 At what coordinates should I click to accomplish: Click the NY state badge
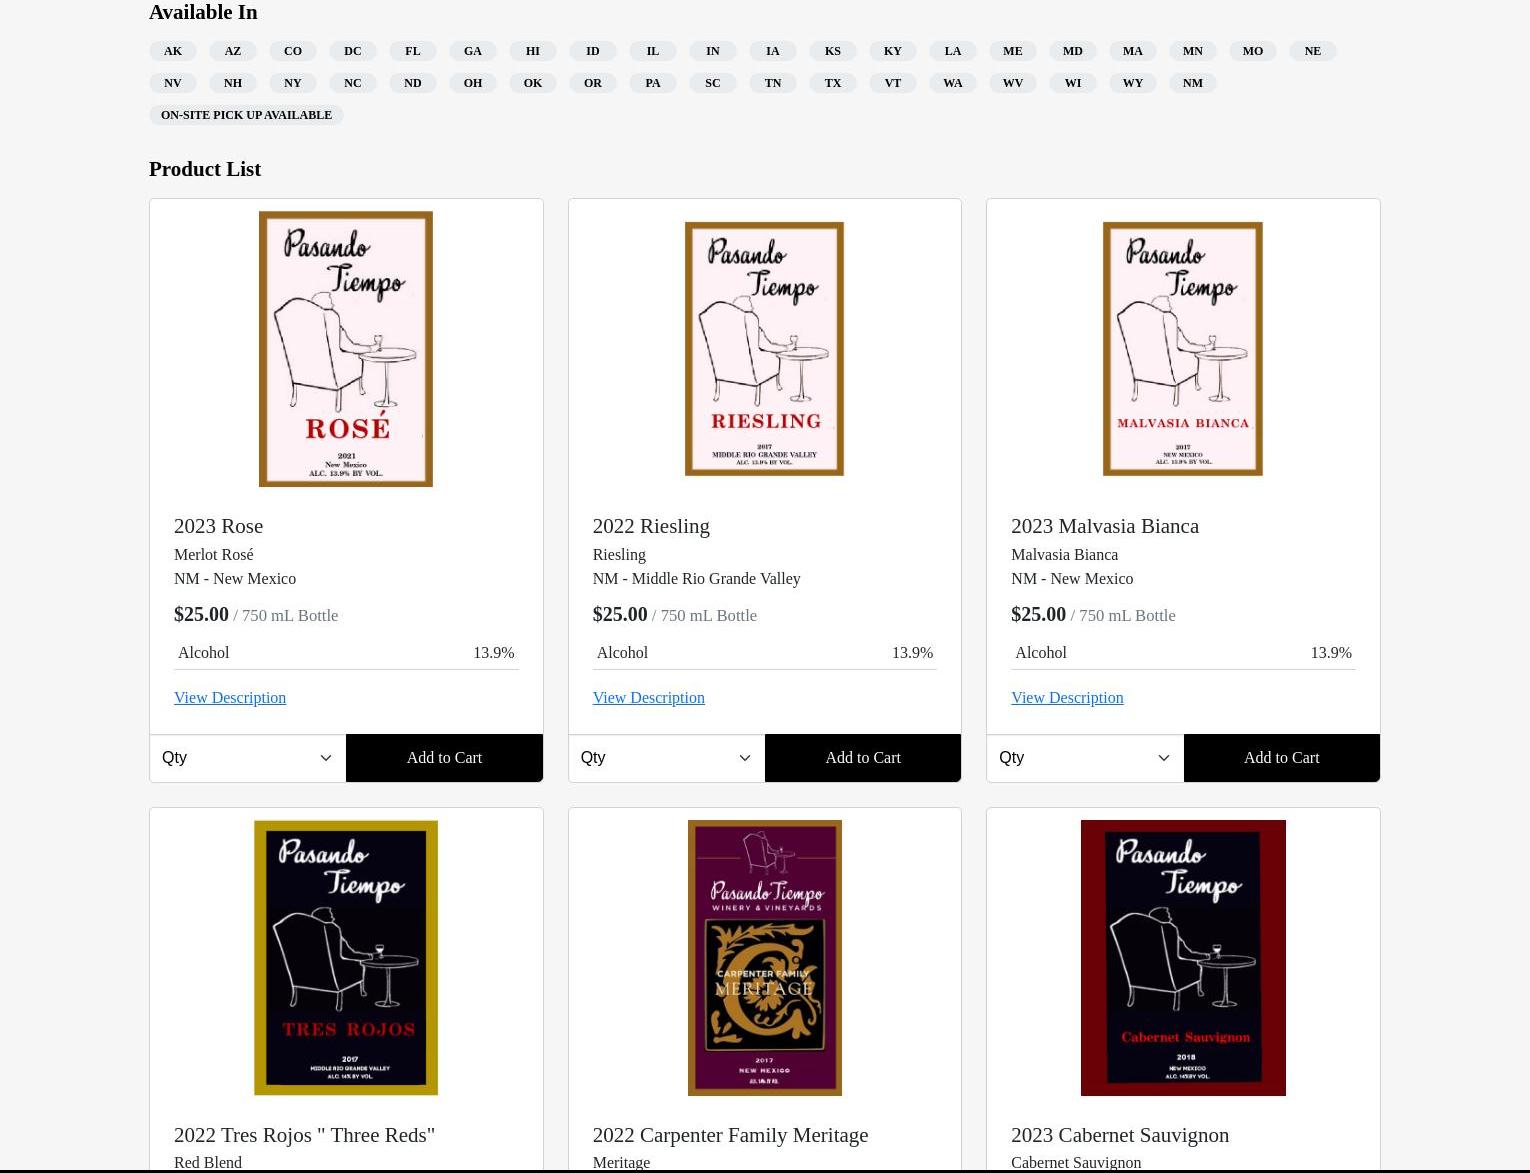(x=293, y=83)
